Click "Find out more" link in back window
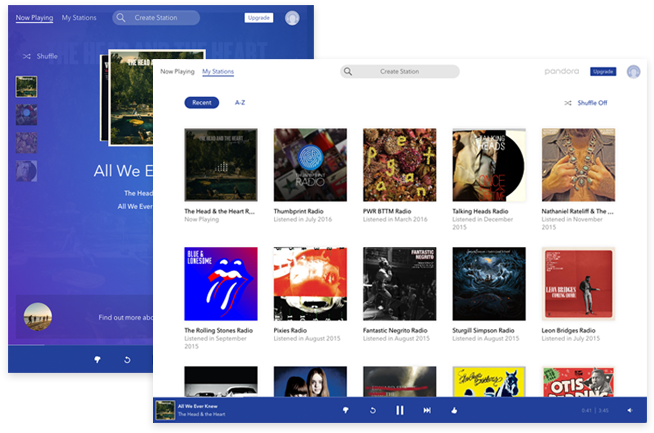This screenshot has height=433, width=654. [x=126, y=317]
